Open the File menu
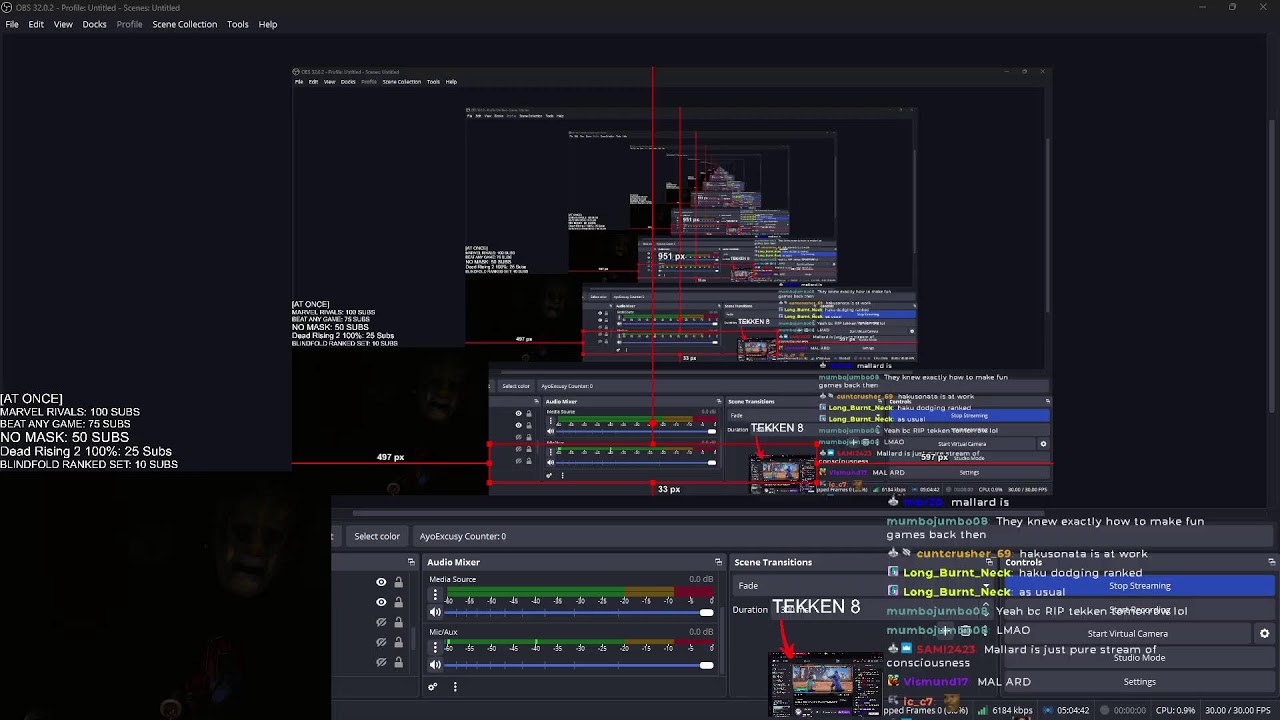Image resolution: width=1280 pixels, height=720 pixels. point(12,24)
